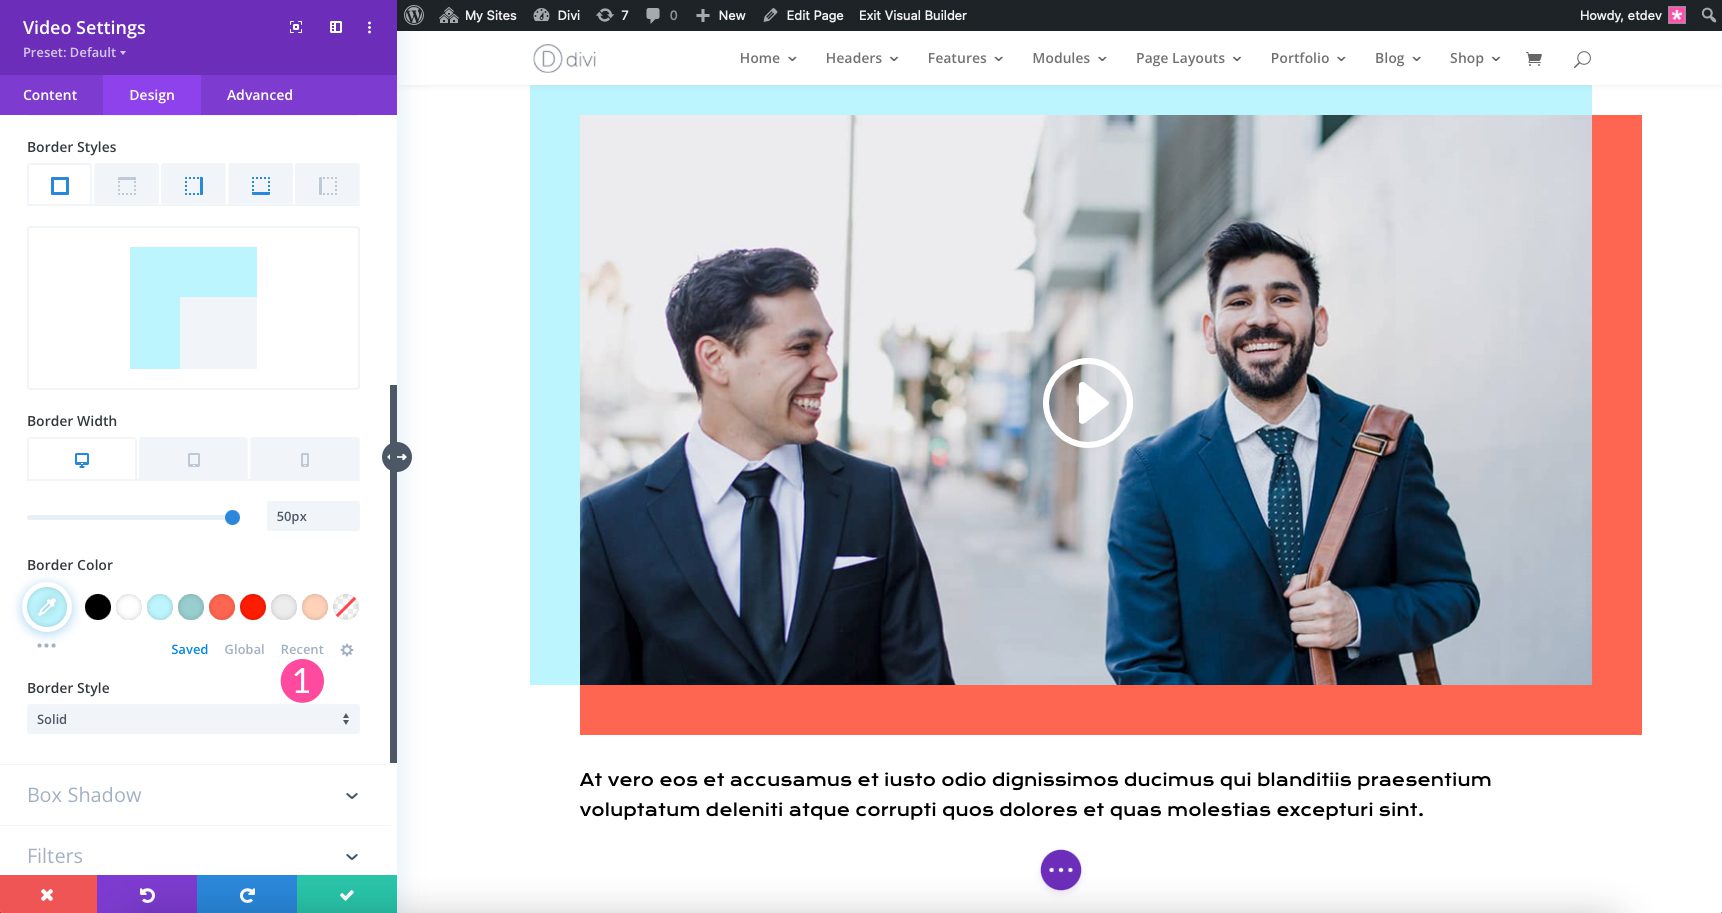
Task: Open the eyedropper color picker tool
Action: pos(46,607)
